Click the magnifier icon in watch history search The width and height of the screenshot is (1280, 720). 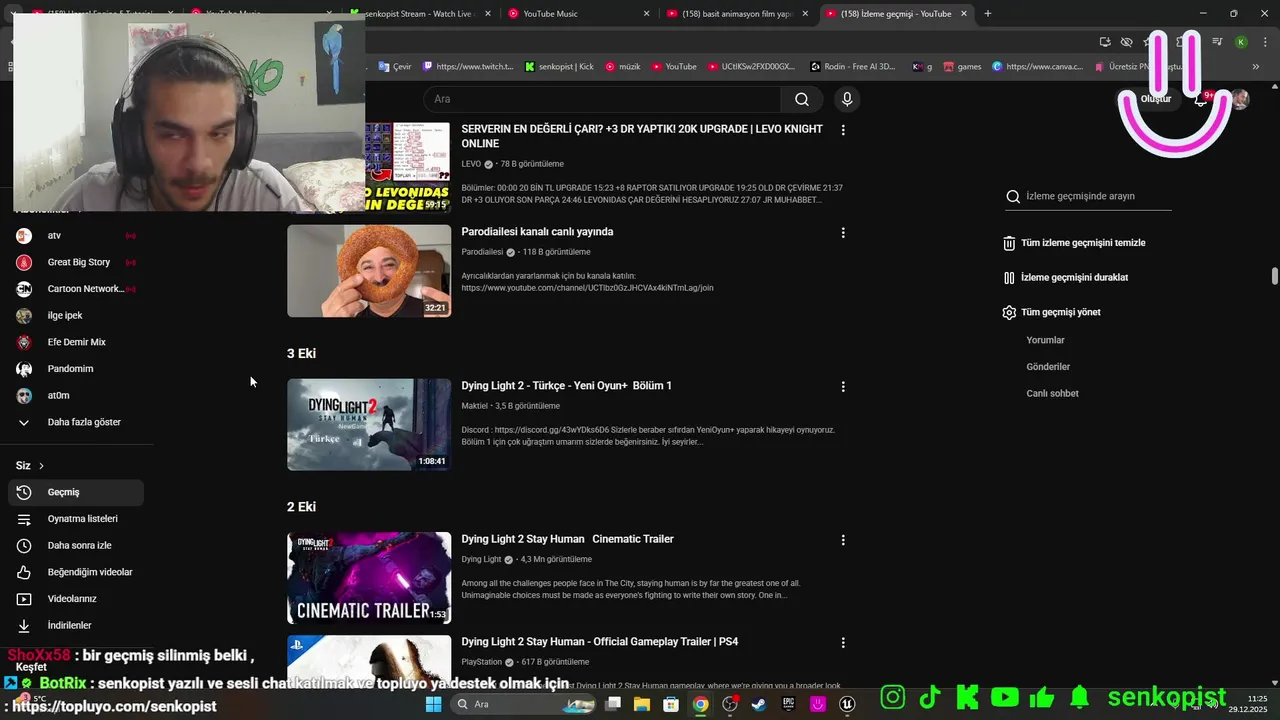[1013, 196]
